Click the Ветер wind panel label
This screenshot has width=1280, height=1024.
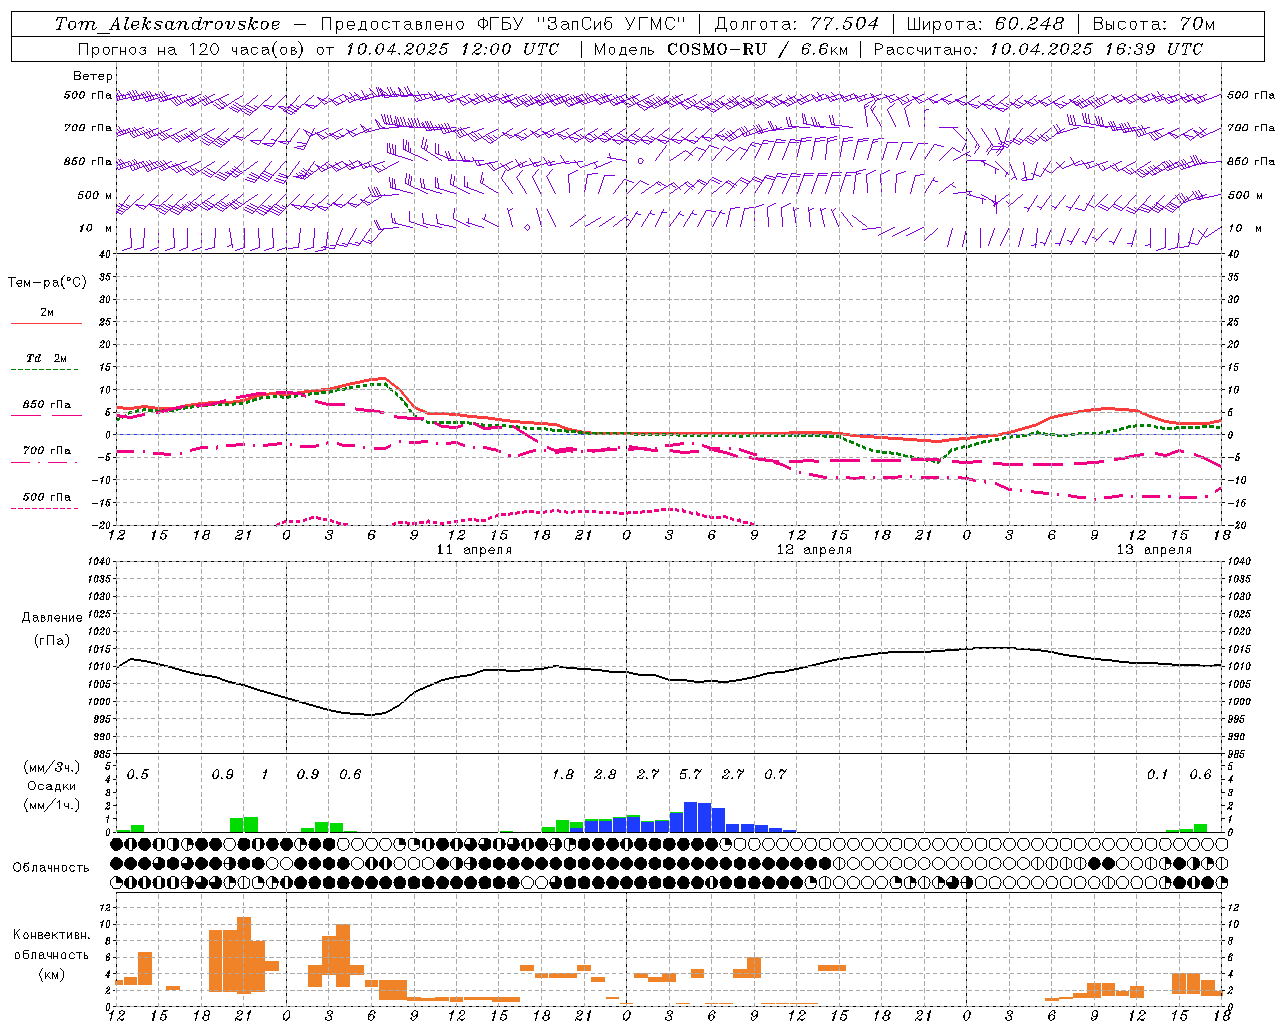click(x=93, y=76)
